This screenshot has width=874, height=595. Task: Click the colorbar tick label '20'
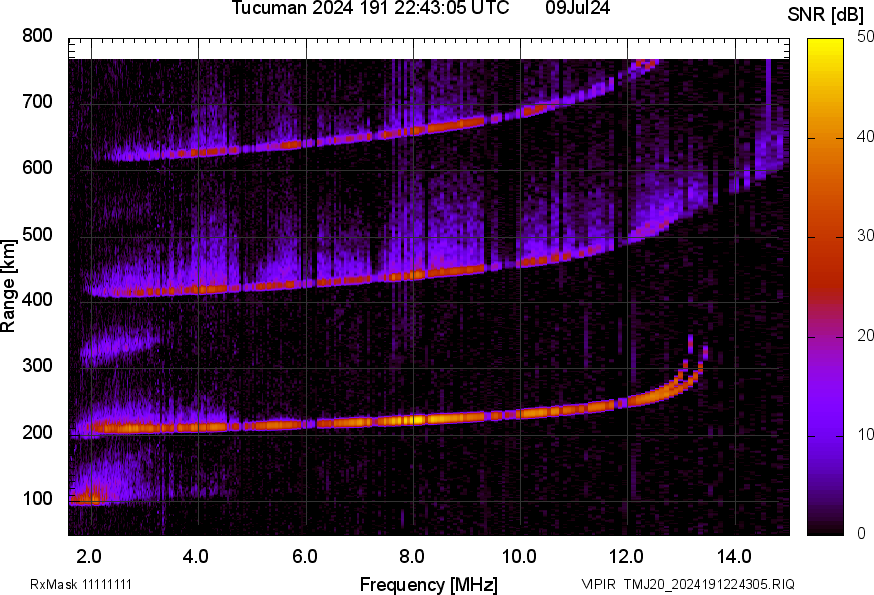click(865, 335)
